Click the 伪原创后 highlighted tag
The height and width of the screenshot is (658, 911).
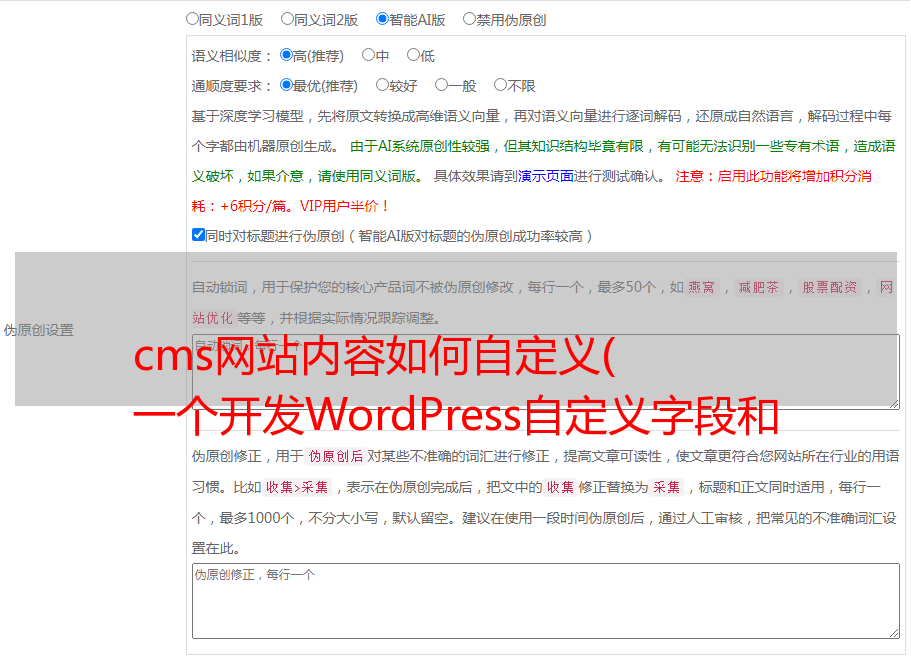coord(335,456)
